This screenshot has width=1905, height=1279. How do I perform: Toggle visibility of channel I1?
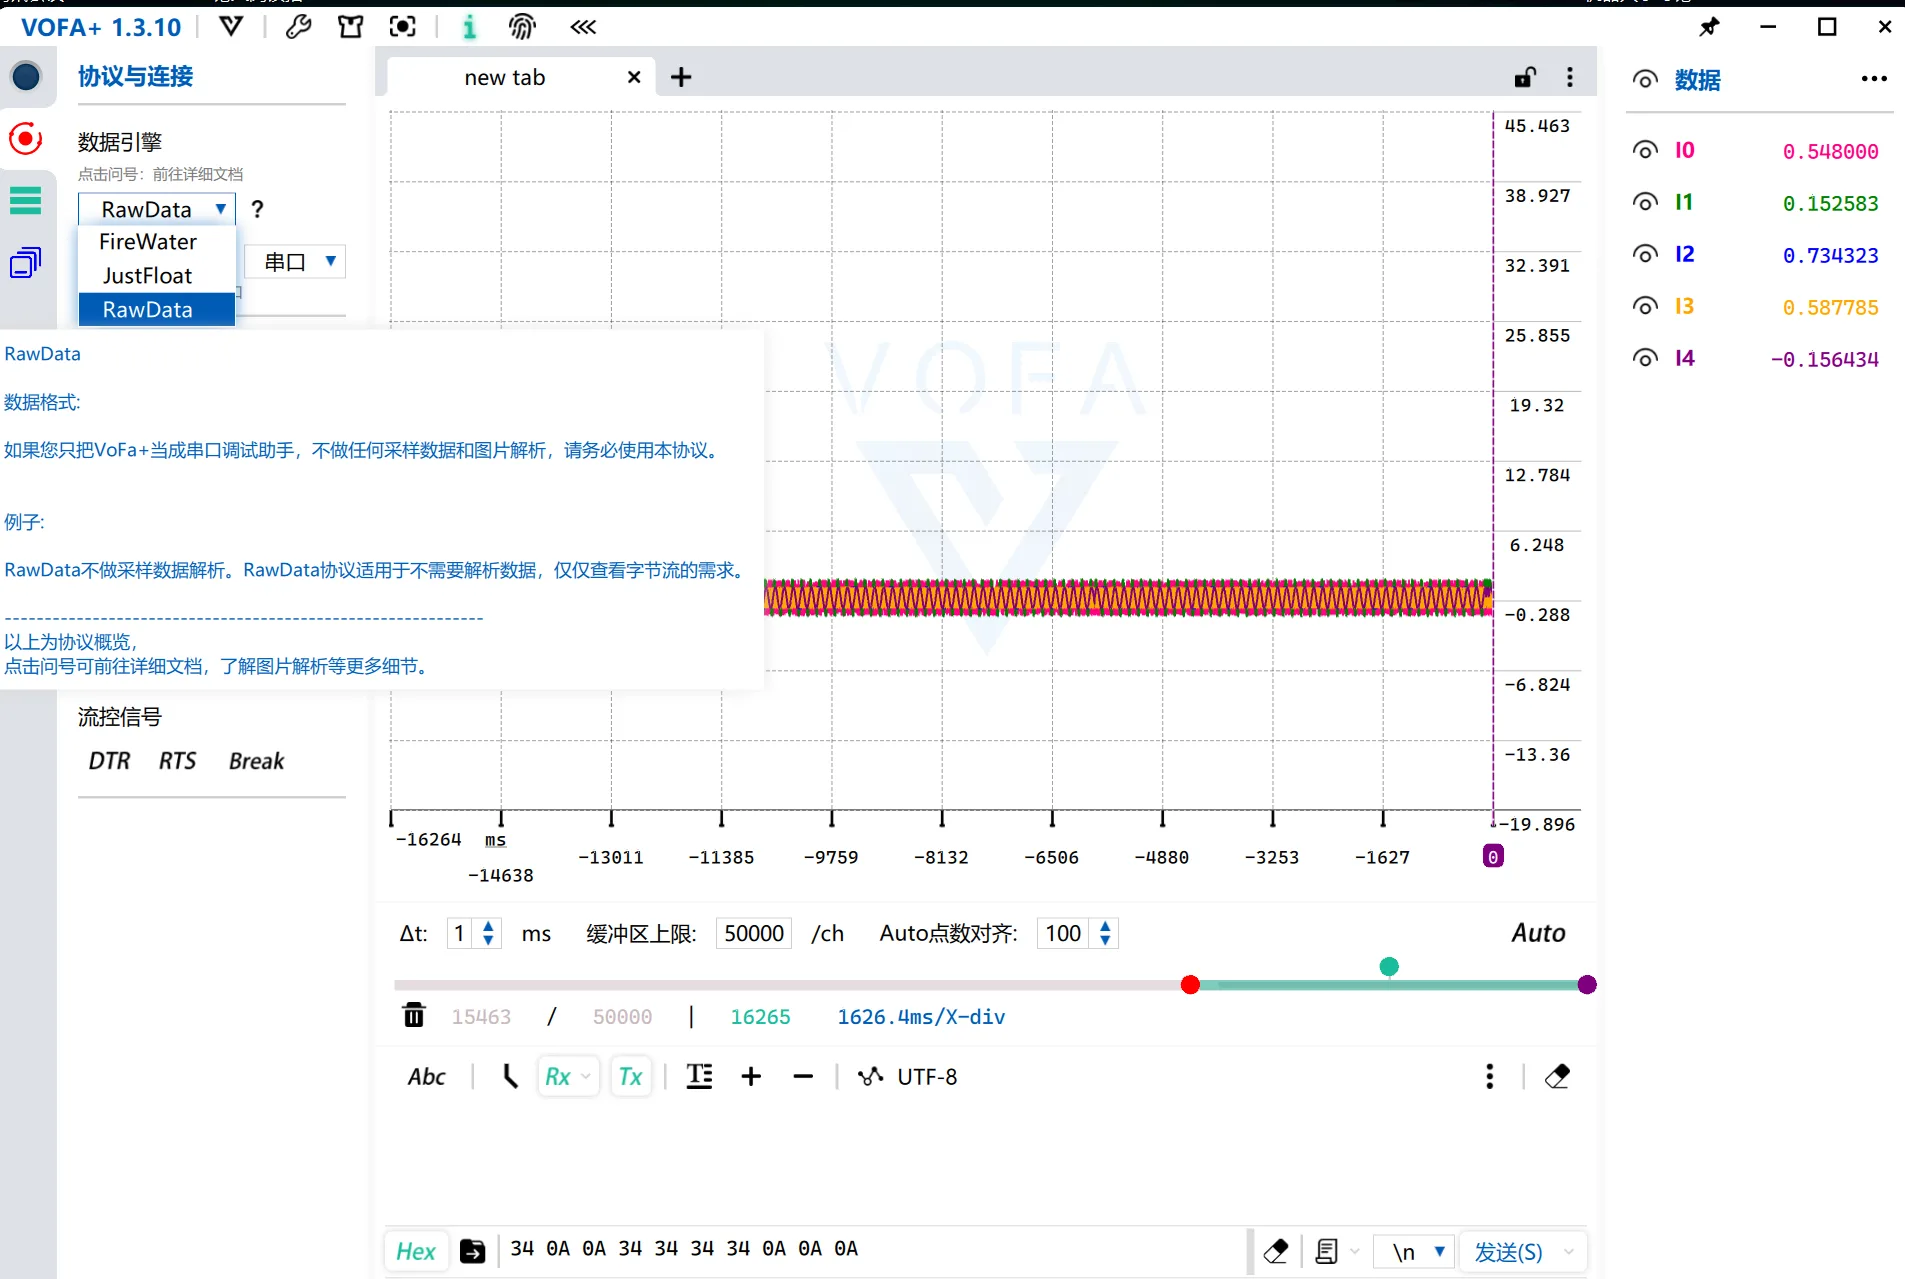coord(1645,202)
